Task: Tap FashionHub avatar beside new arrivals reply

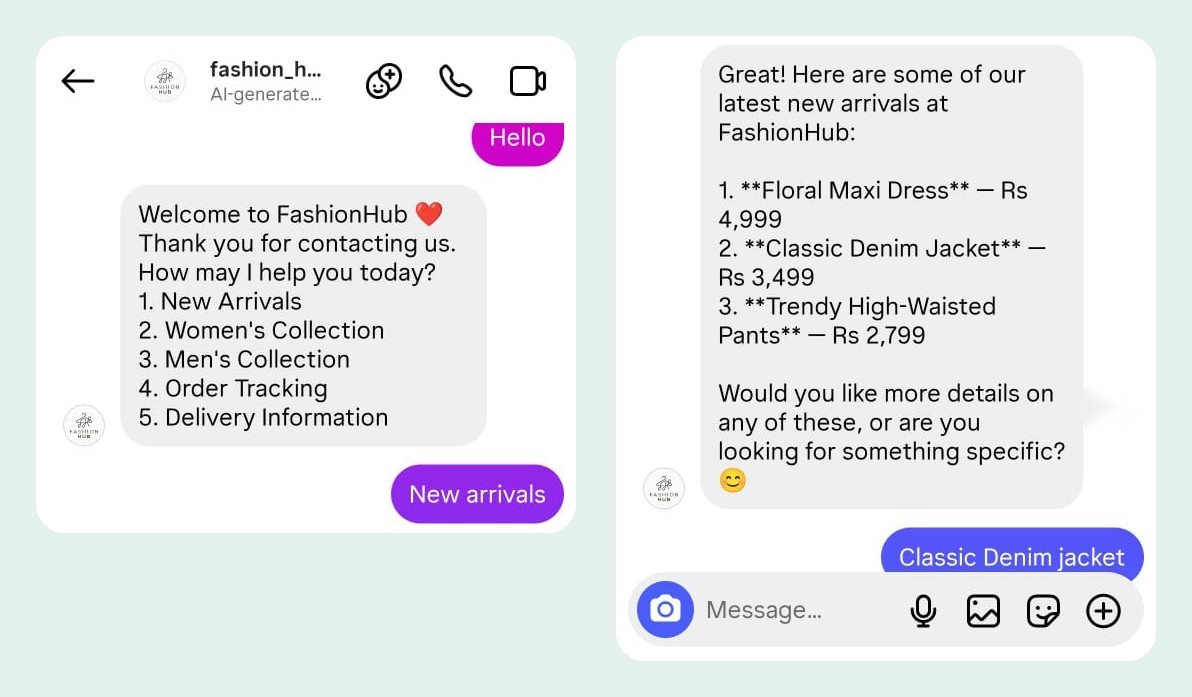Action: (x=664, y=488)
